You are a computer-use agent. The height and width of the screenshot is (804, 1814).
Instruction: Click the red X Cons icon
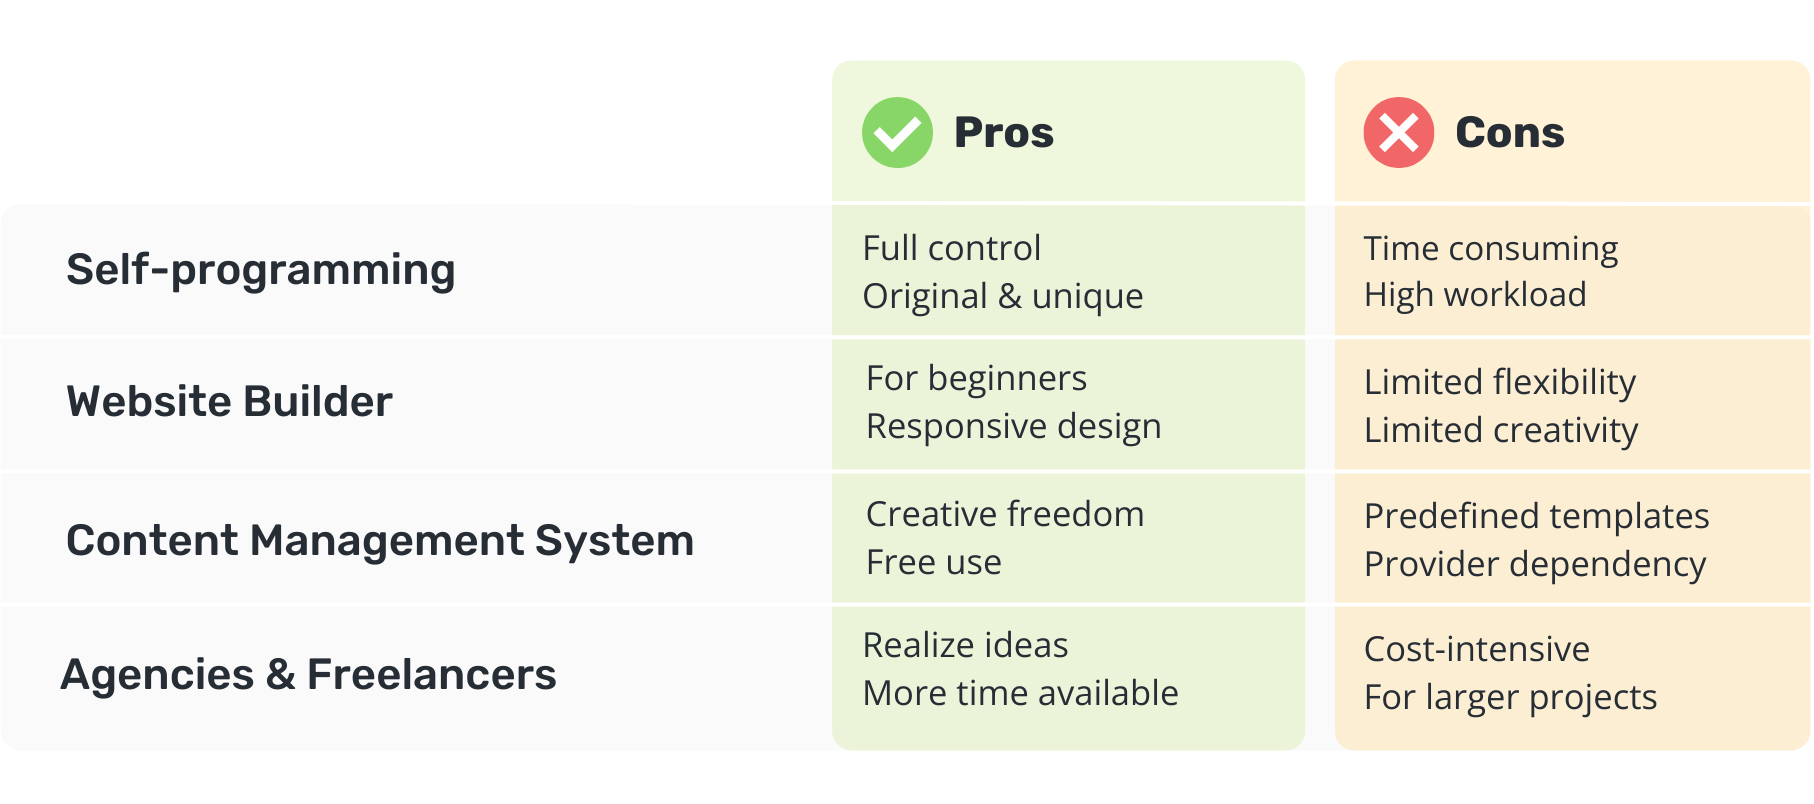point(1398,132)
